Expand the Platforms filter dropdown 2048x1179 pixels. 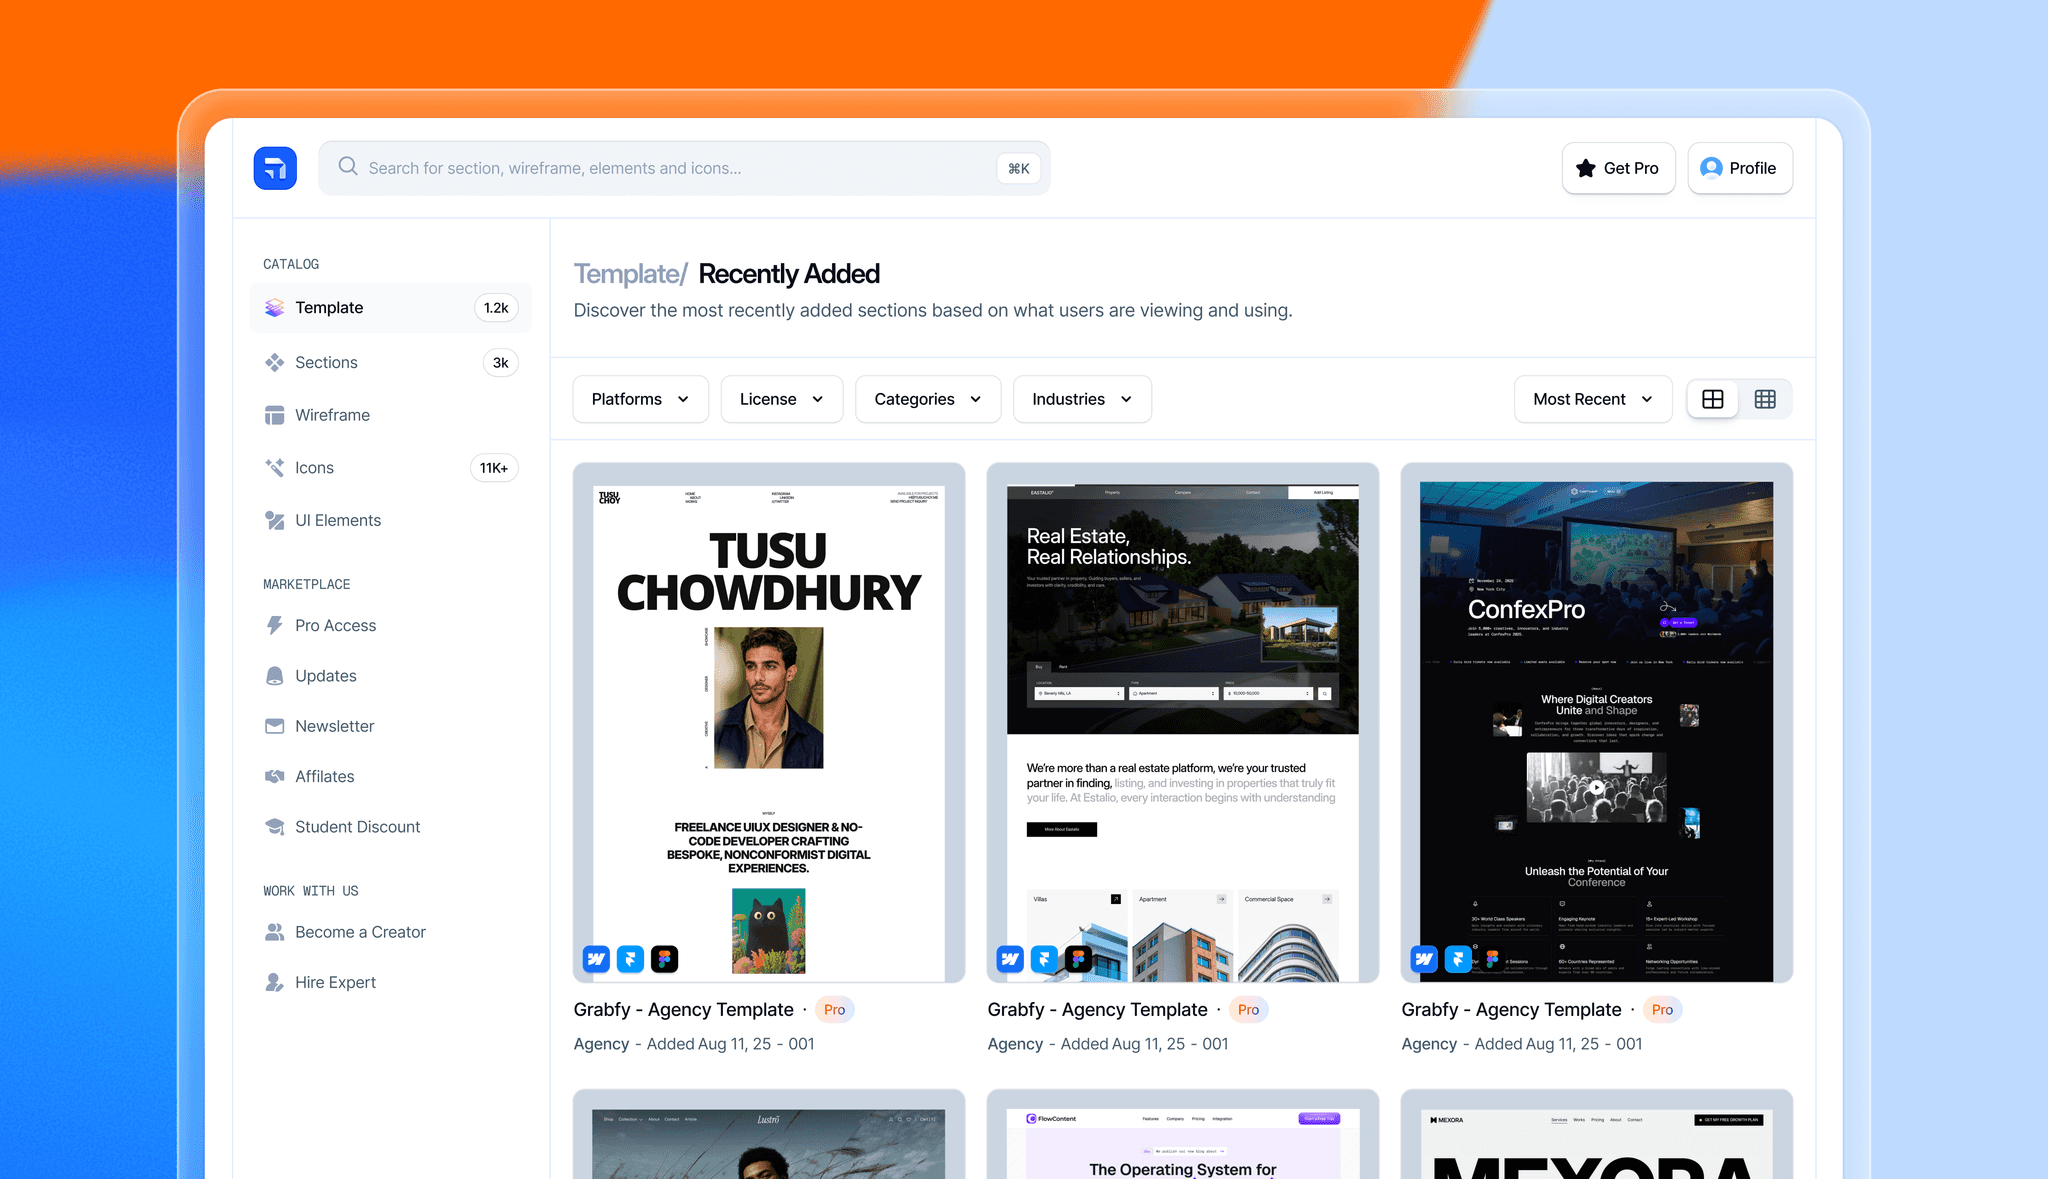tap(640, 399)
